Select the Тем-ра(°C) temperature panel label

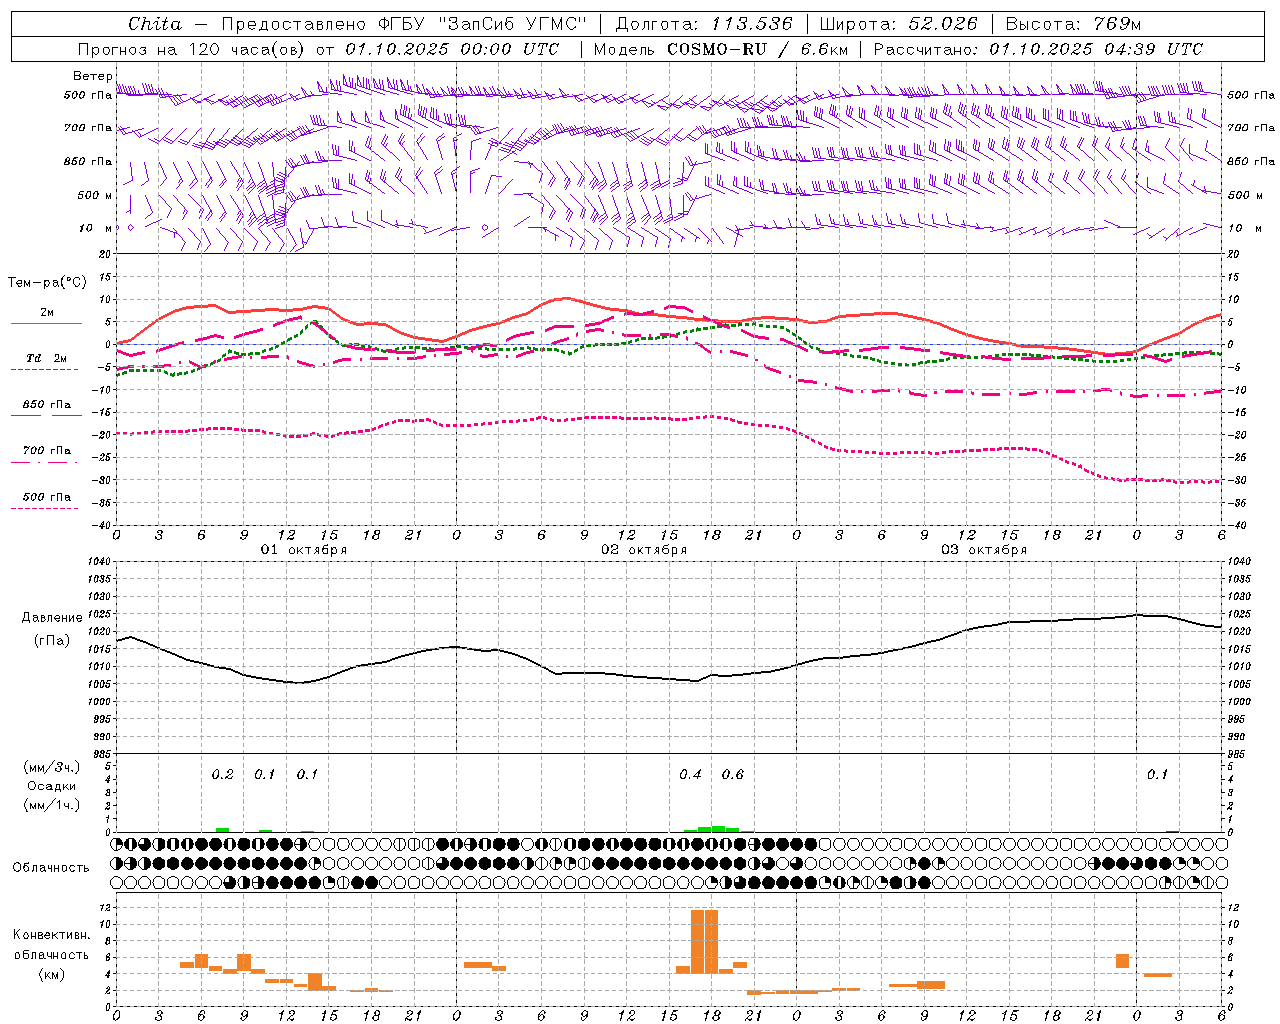[x=47, y=283]
